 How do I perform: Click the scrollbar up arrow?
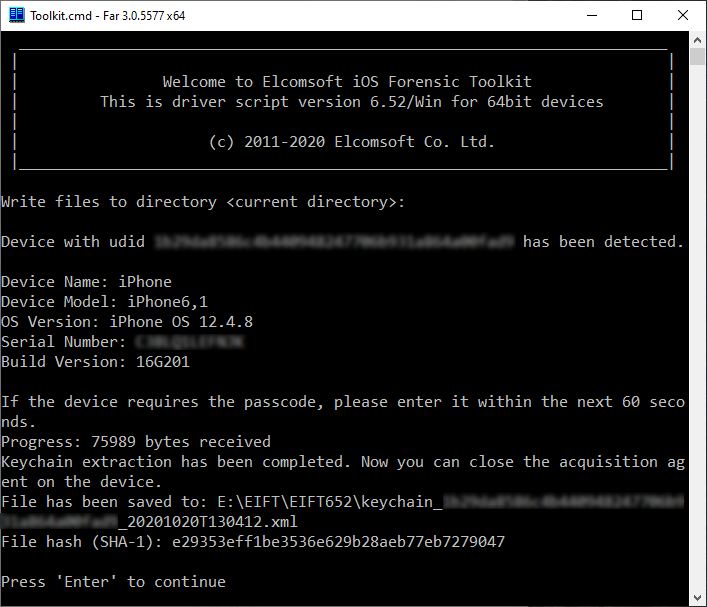697,40
